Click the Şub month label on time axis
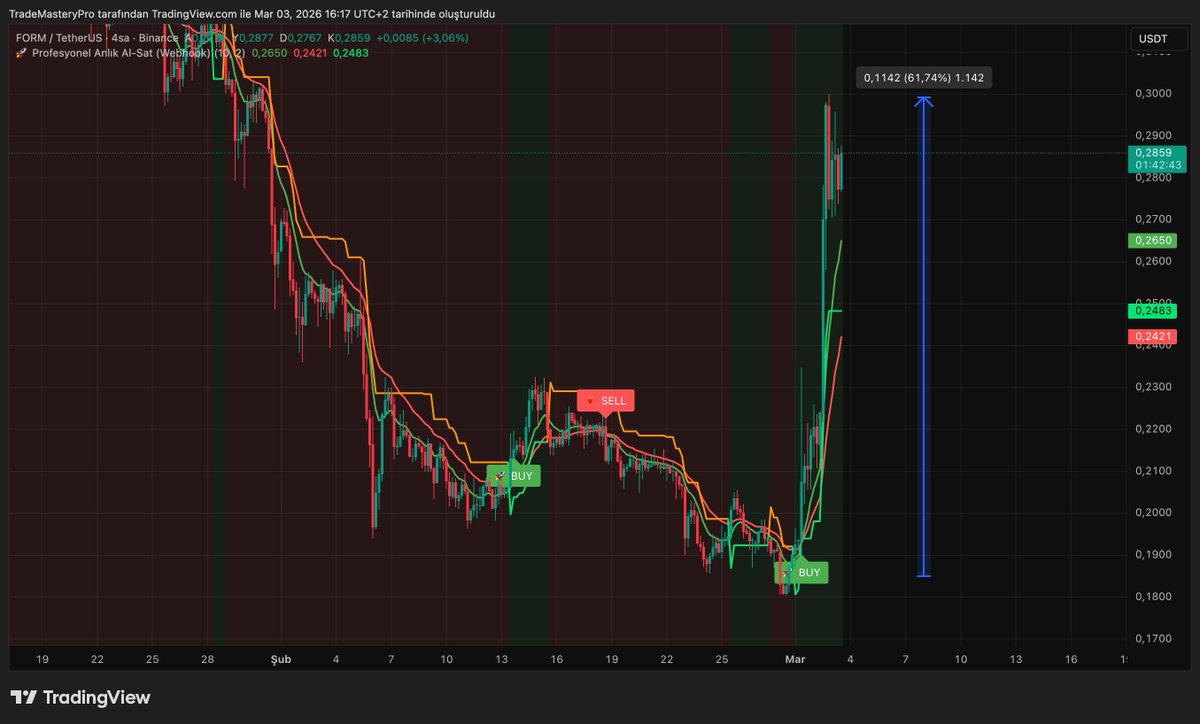Image resolution: width=1200 pixels, height=724 pixels. tap(281, 660)
